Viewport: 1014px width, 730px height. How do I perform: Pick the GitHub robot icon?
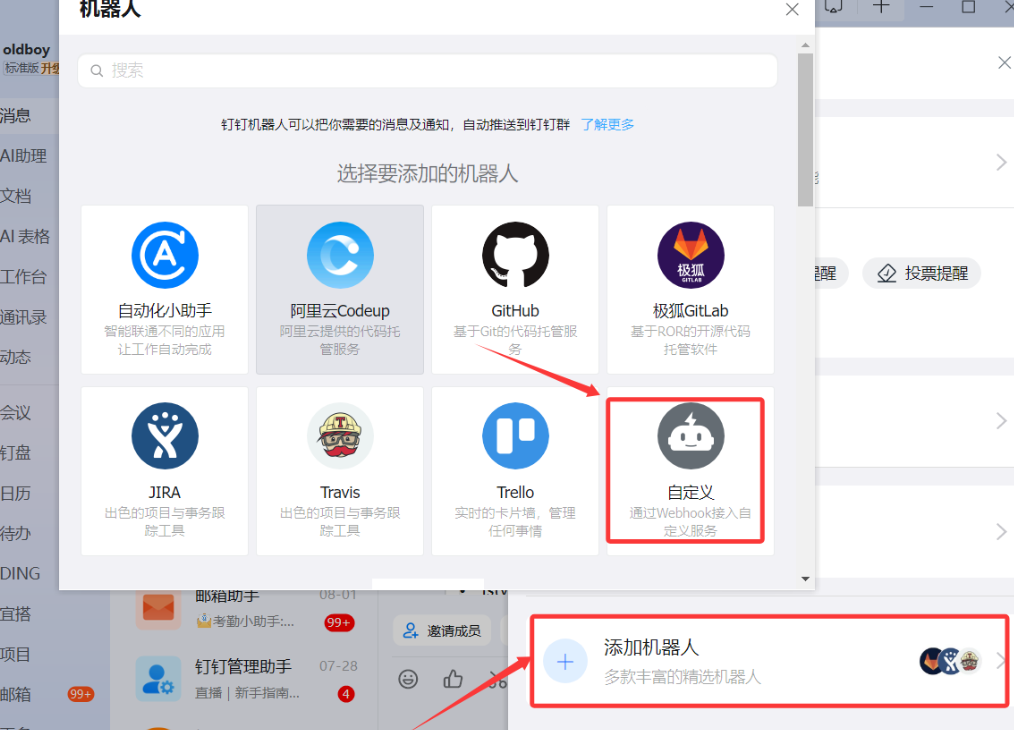click(515, 255)
